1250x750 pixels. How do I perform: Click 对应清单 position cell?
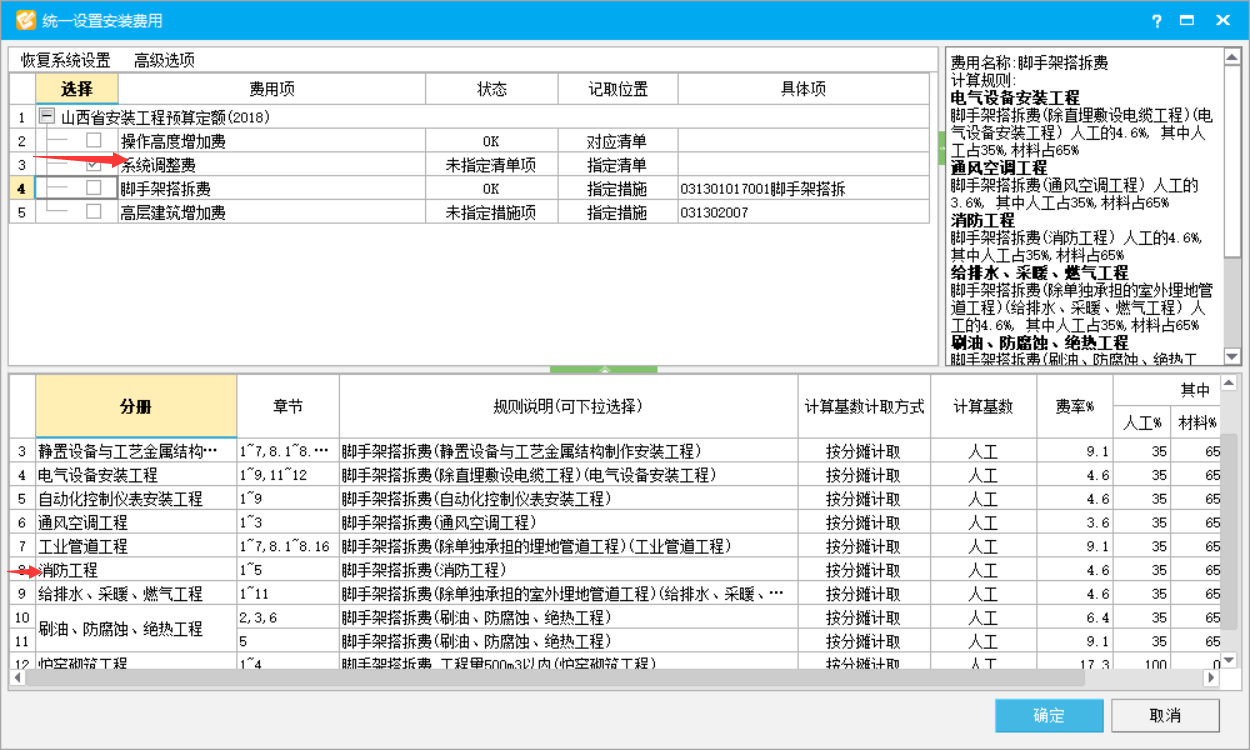click(x=618, y=141)
